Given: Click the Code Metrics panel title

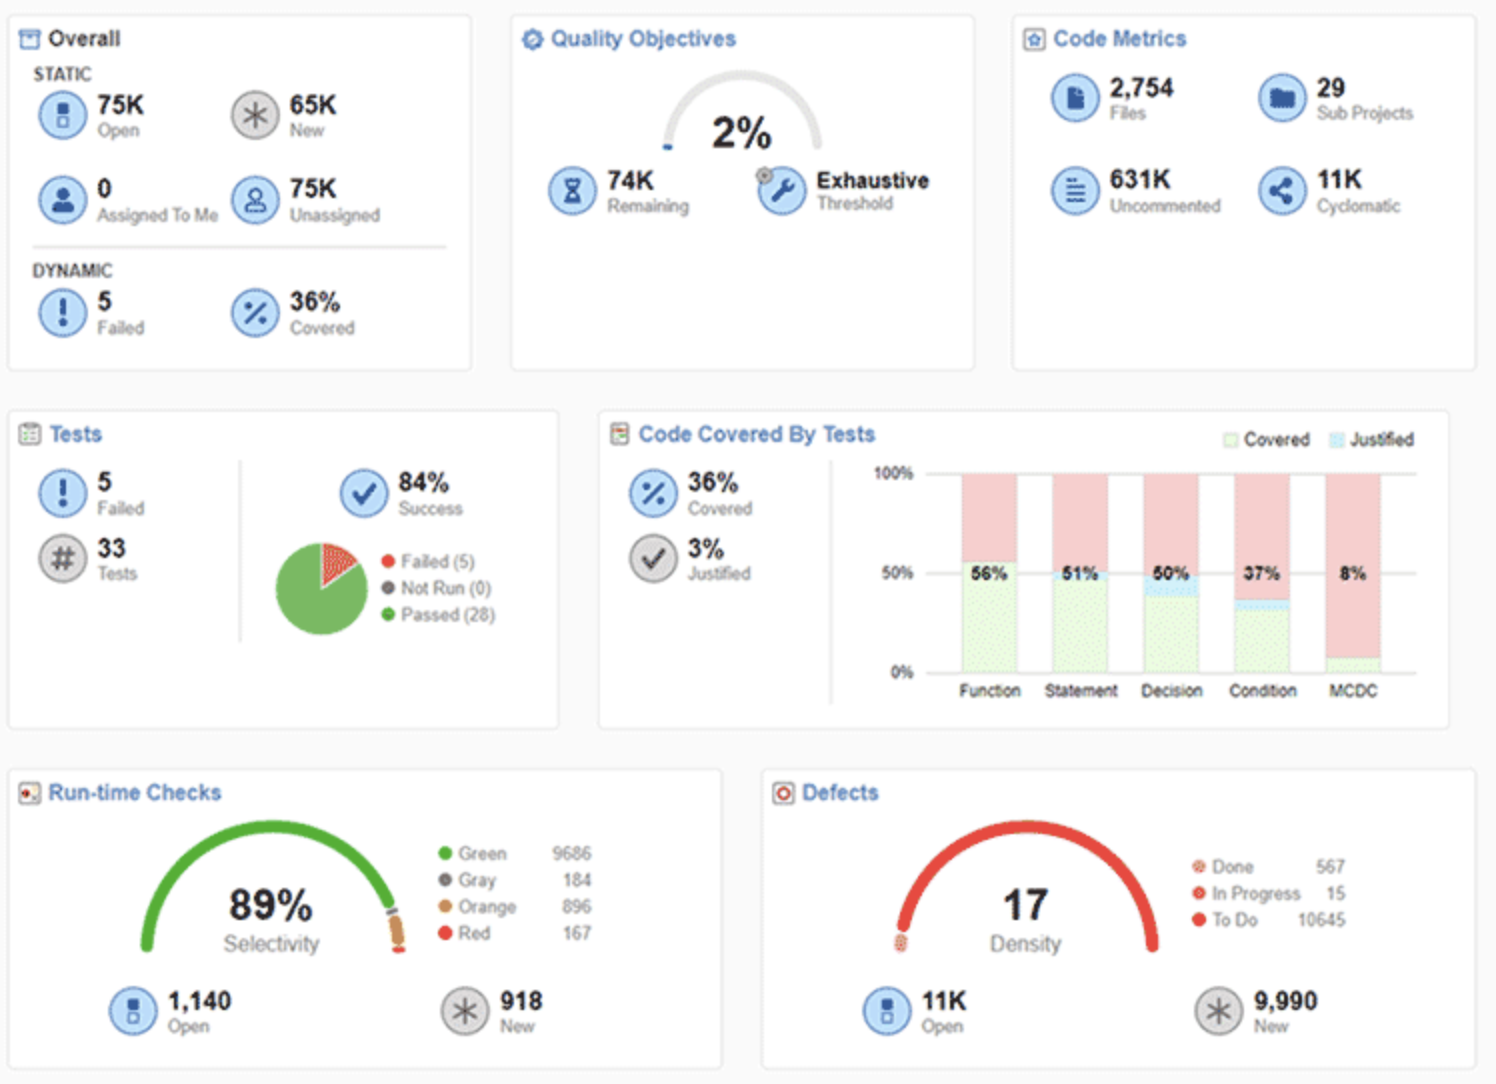Looking at the screenshot, I should click(x=1119, y=39).
